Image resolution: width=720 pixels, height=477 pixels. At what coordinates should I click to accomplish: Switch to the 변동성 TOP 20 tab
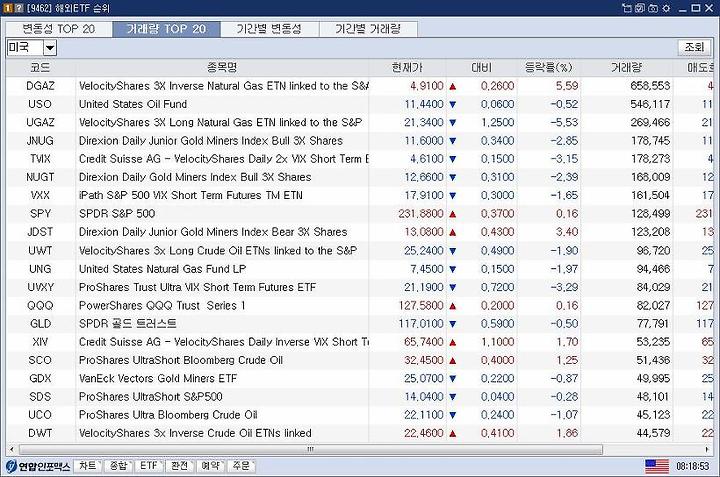point(59,29)
